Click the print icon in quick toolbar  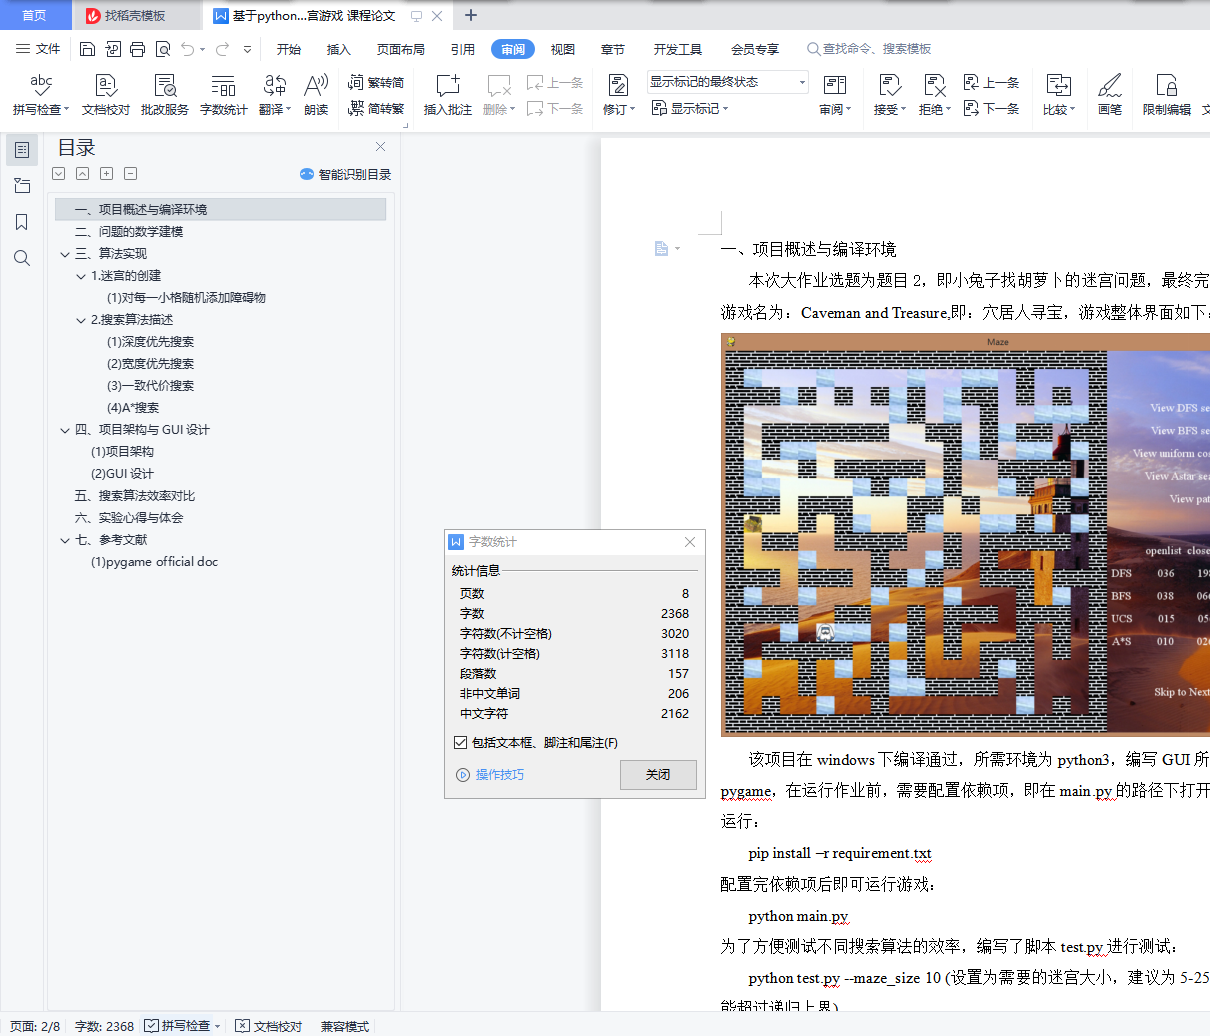(137, 49)
